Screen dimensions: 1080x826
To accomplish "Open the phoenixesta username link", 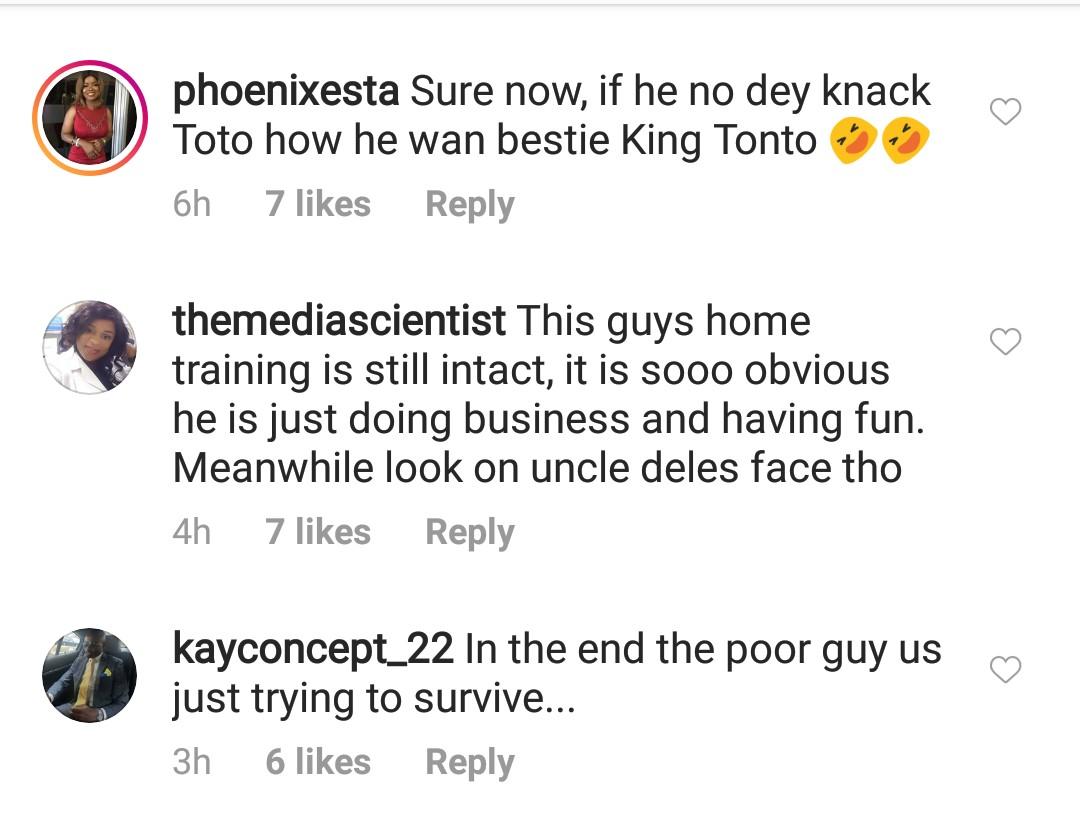I will pyautogui.click(x=286, y=92).
